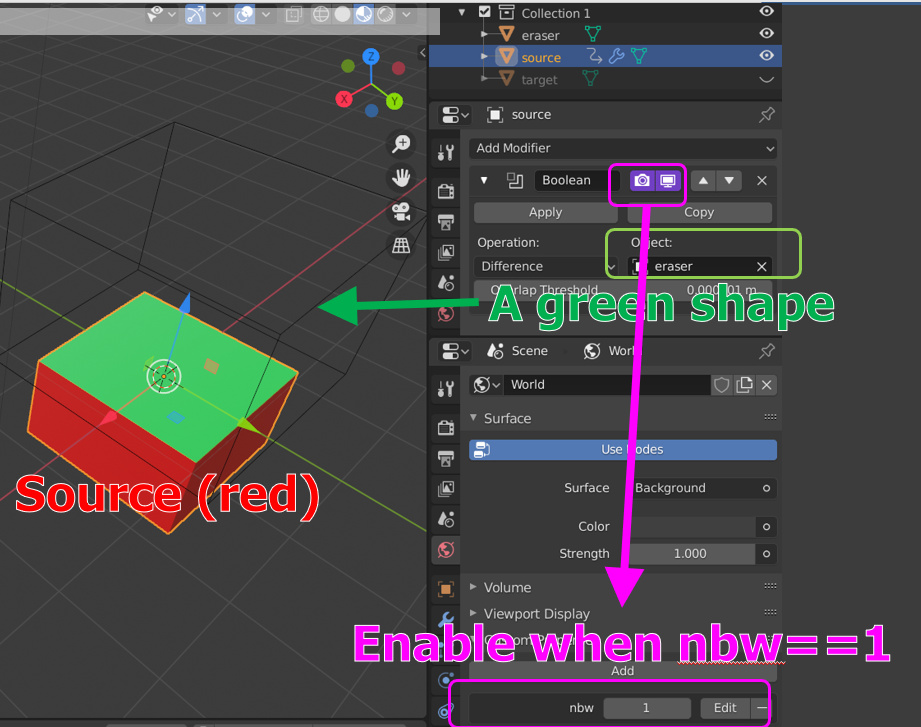Toggle Boolean modifier render visibility
The height and width of the screenshot is (727, 921).
tap(642, 181)
